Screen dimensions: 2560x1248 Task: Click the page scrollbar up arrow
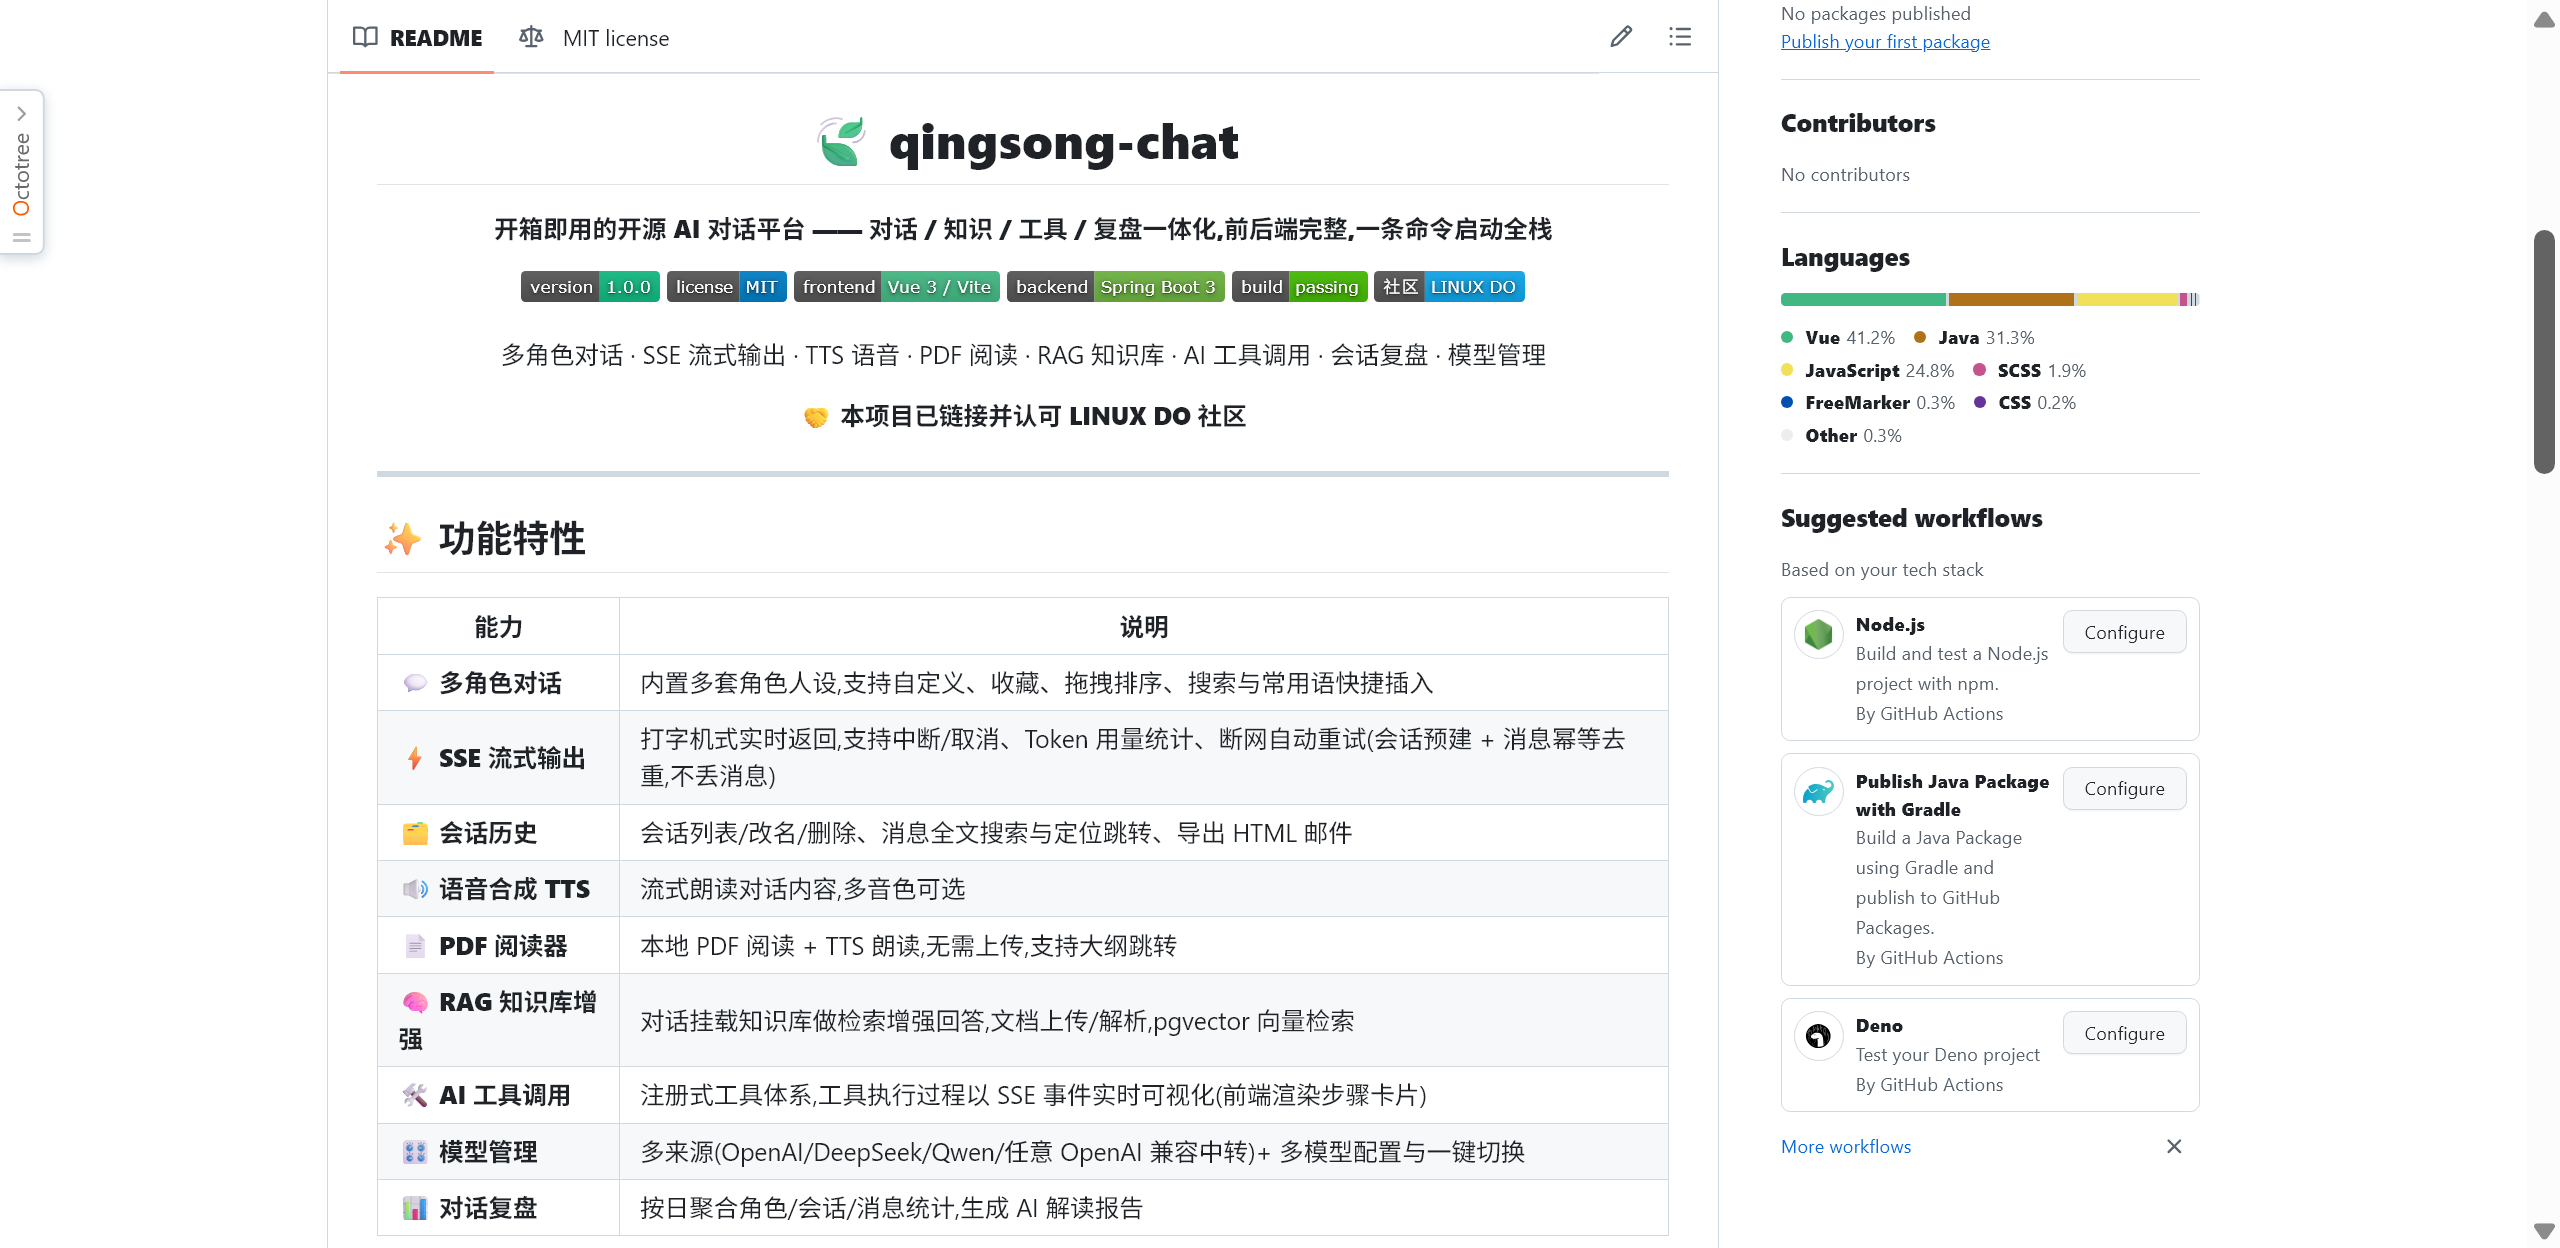[x=2545, y=20]
